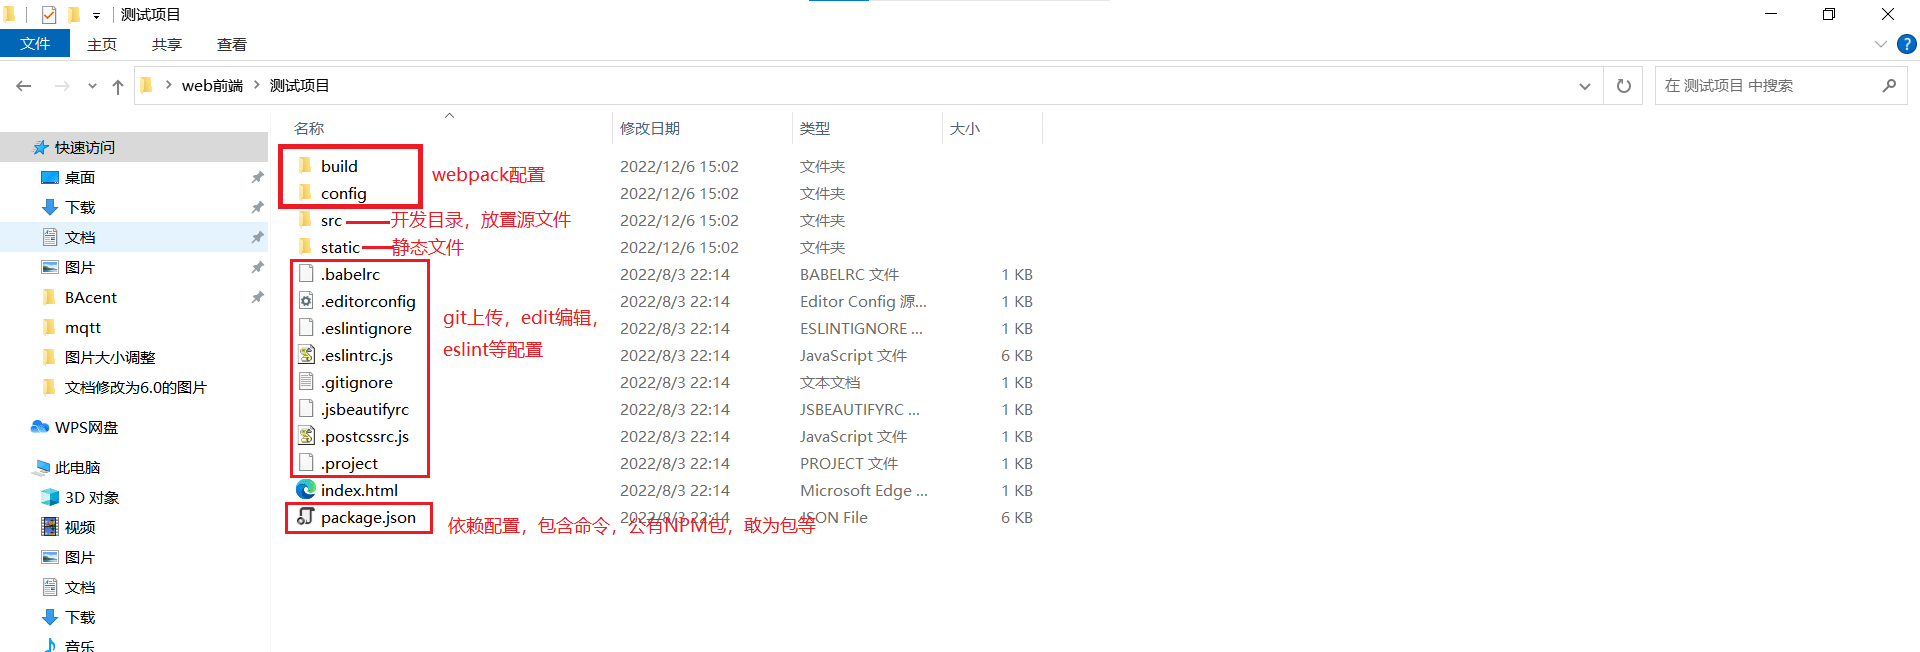Select the build folder icon
The height and width of the screenshot is (652, 1920).
coord(306,165)
